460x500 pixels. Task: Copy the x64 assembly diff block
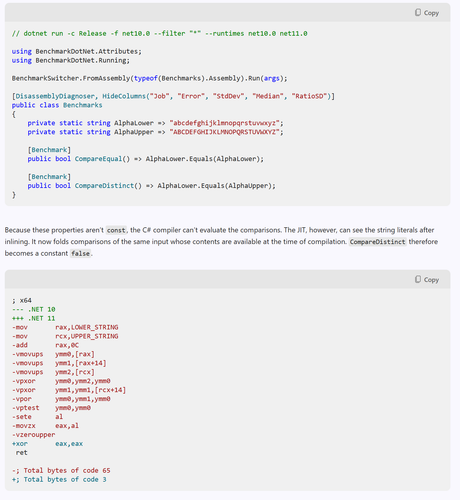click(x=427, y=279)
